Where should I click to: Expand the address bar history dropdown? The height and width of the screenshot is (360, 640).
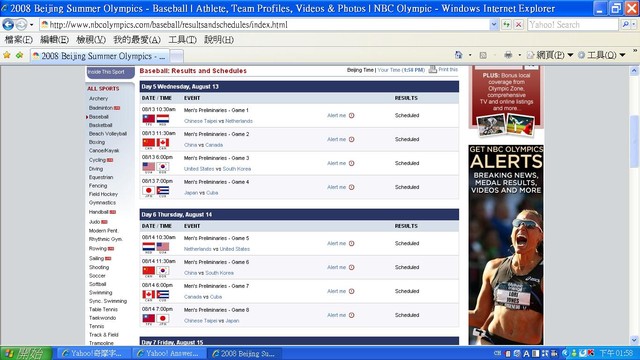[493, 25]
